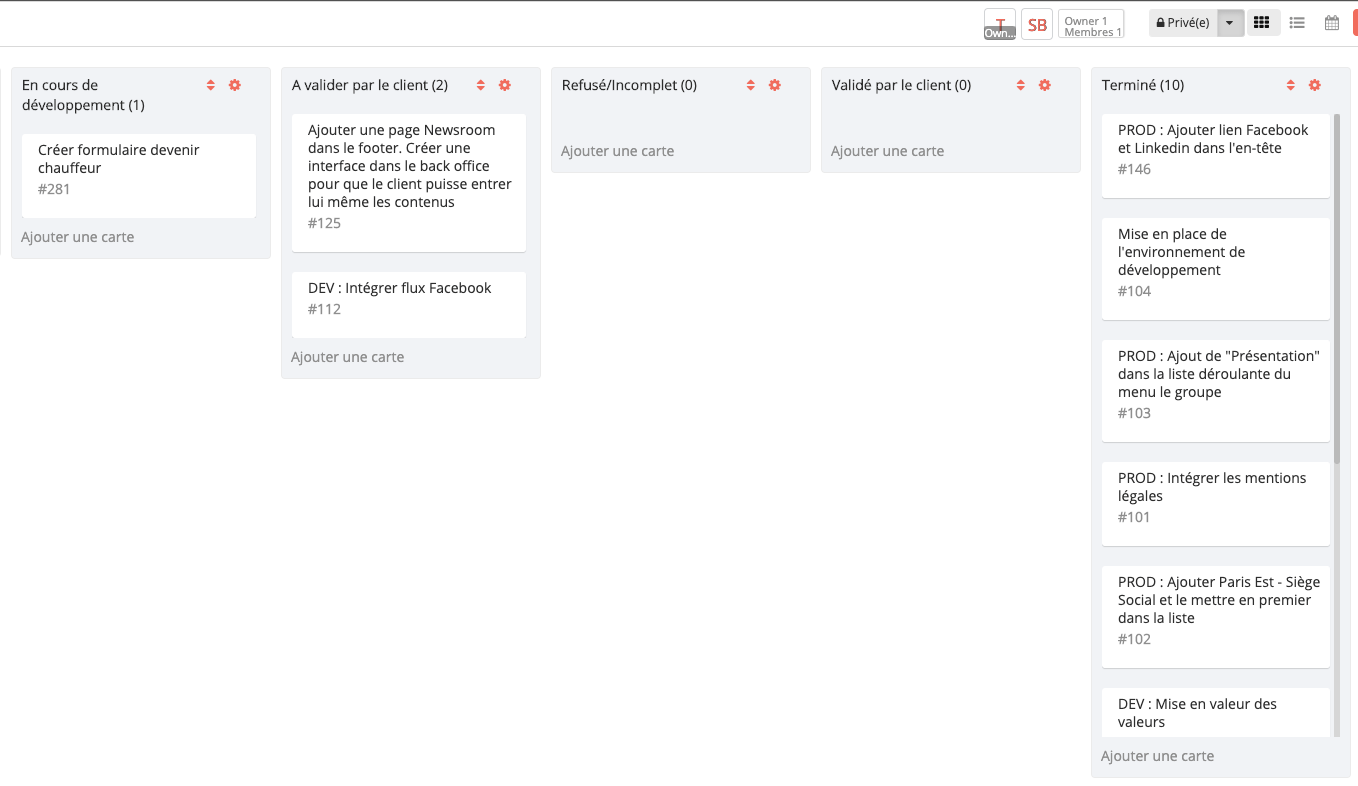This screenshot has height=786, width=1358.
Task: Open settings gear for Terminé column
Action: [1314, 85]
